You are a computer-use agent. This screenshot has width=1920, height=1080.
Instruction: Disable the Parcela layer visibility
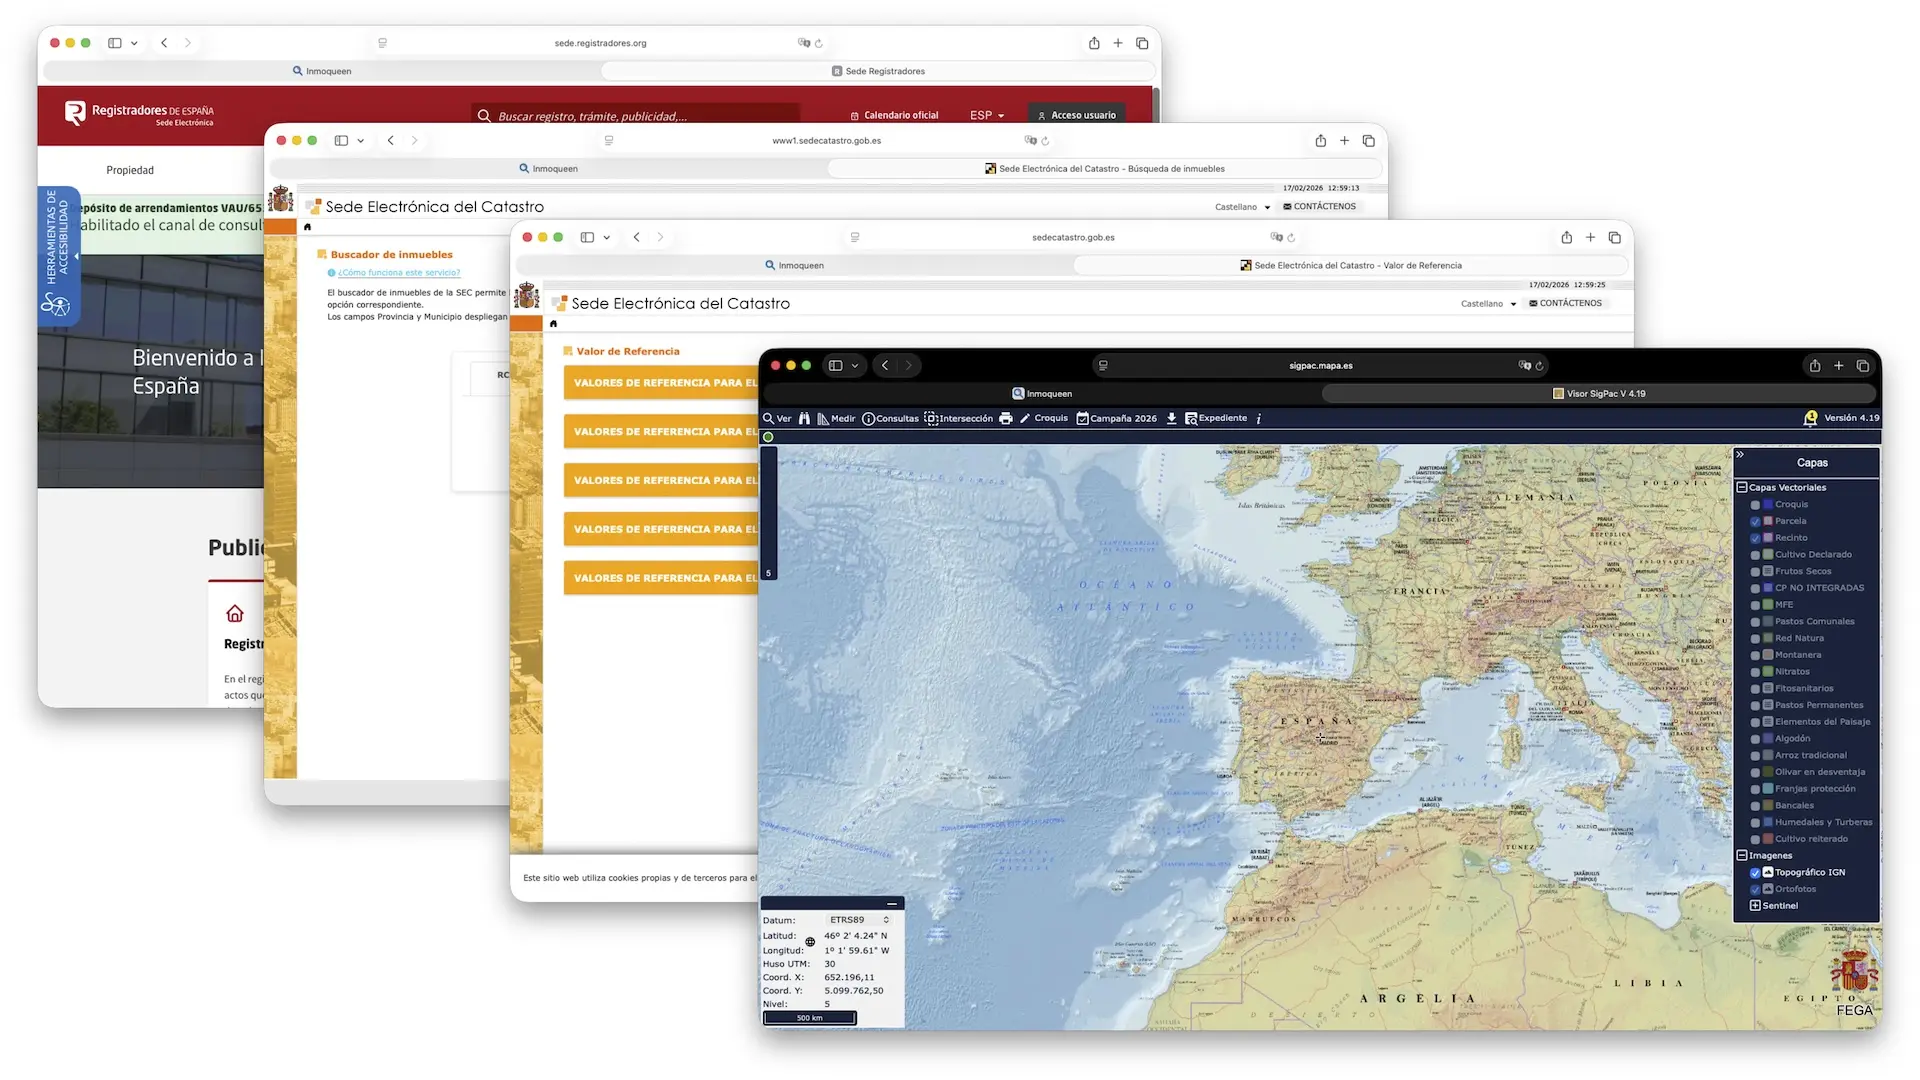click(x=1753, y=521)
